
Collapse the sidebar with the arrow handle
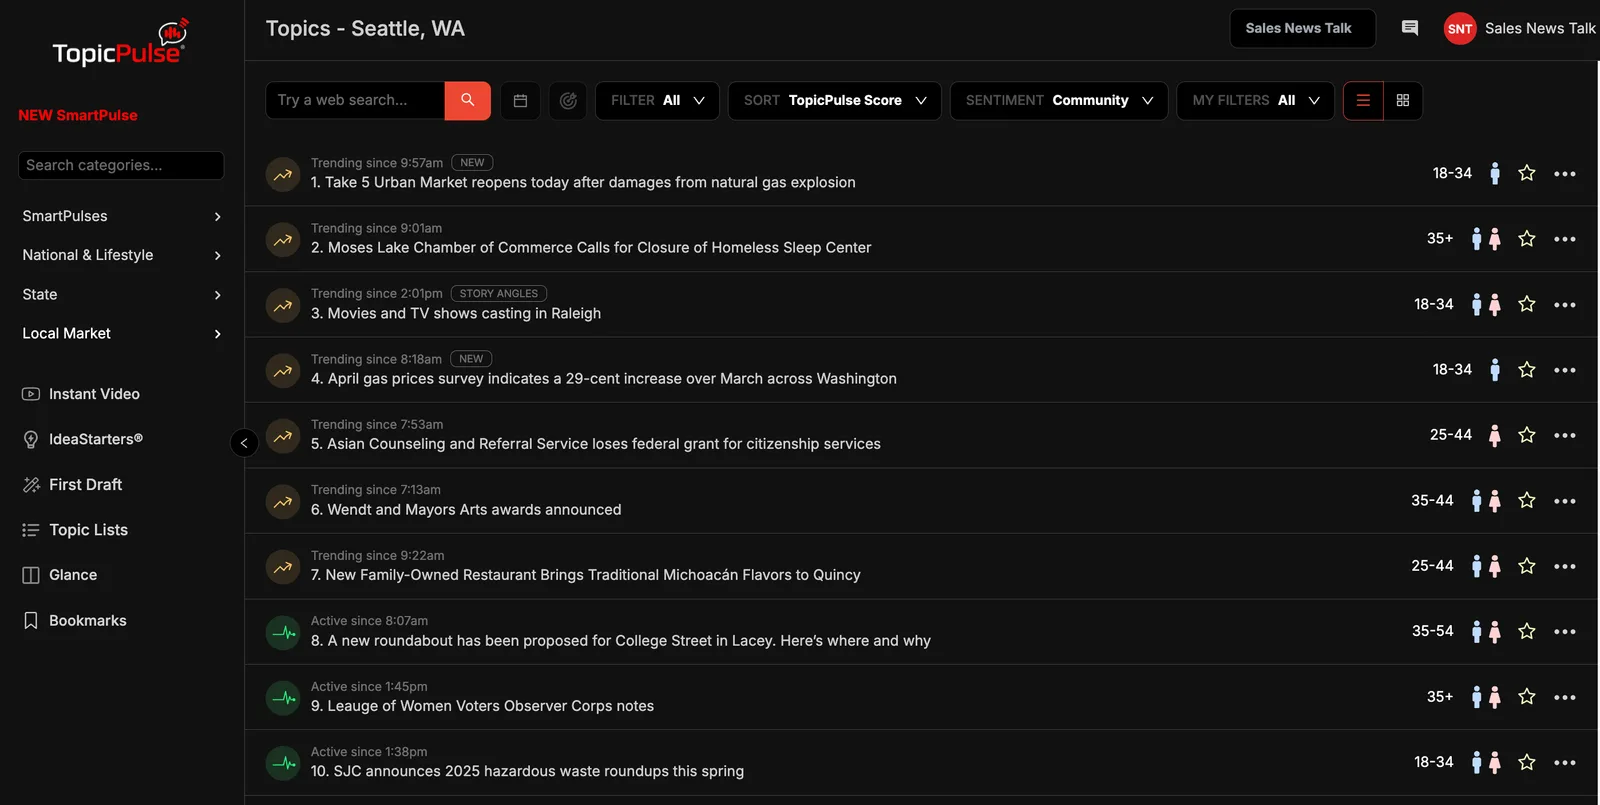coord(244,442)
